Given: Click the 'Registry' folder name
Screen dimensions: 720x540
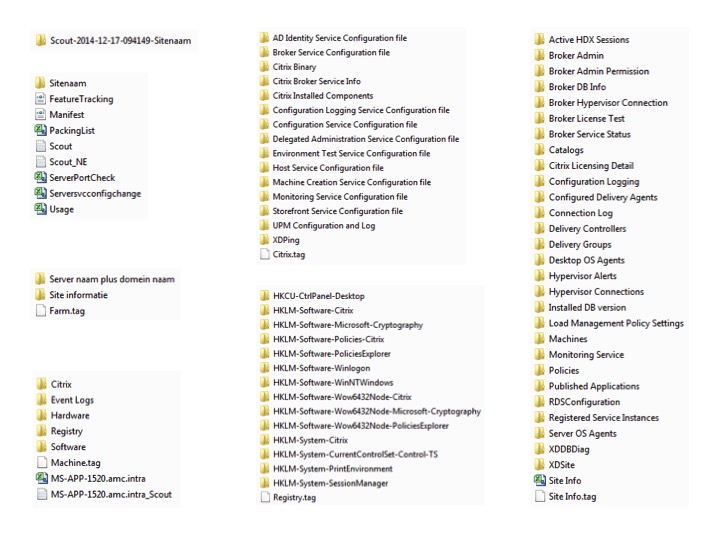Looking at the screenshot, I should tap(67, 431).
